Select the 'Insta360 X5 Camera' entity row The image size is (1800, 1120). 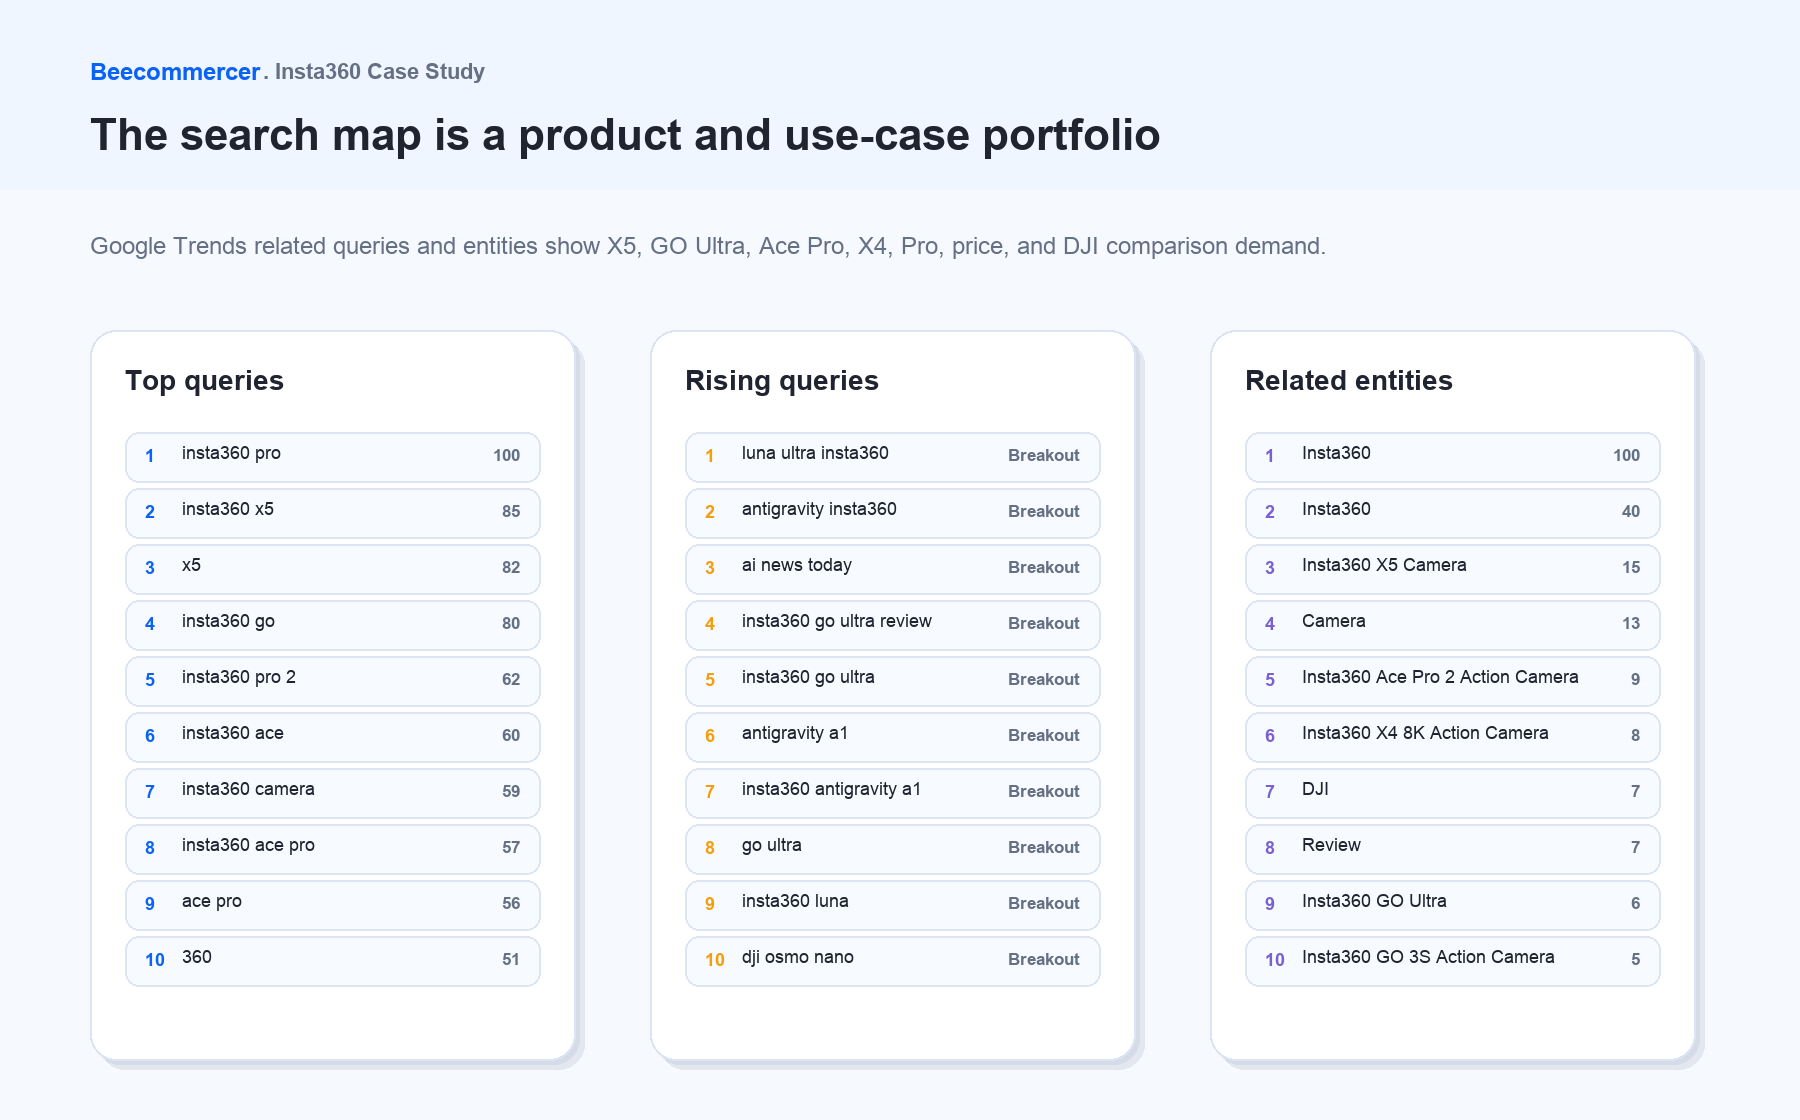click(1453, 569)
